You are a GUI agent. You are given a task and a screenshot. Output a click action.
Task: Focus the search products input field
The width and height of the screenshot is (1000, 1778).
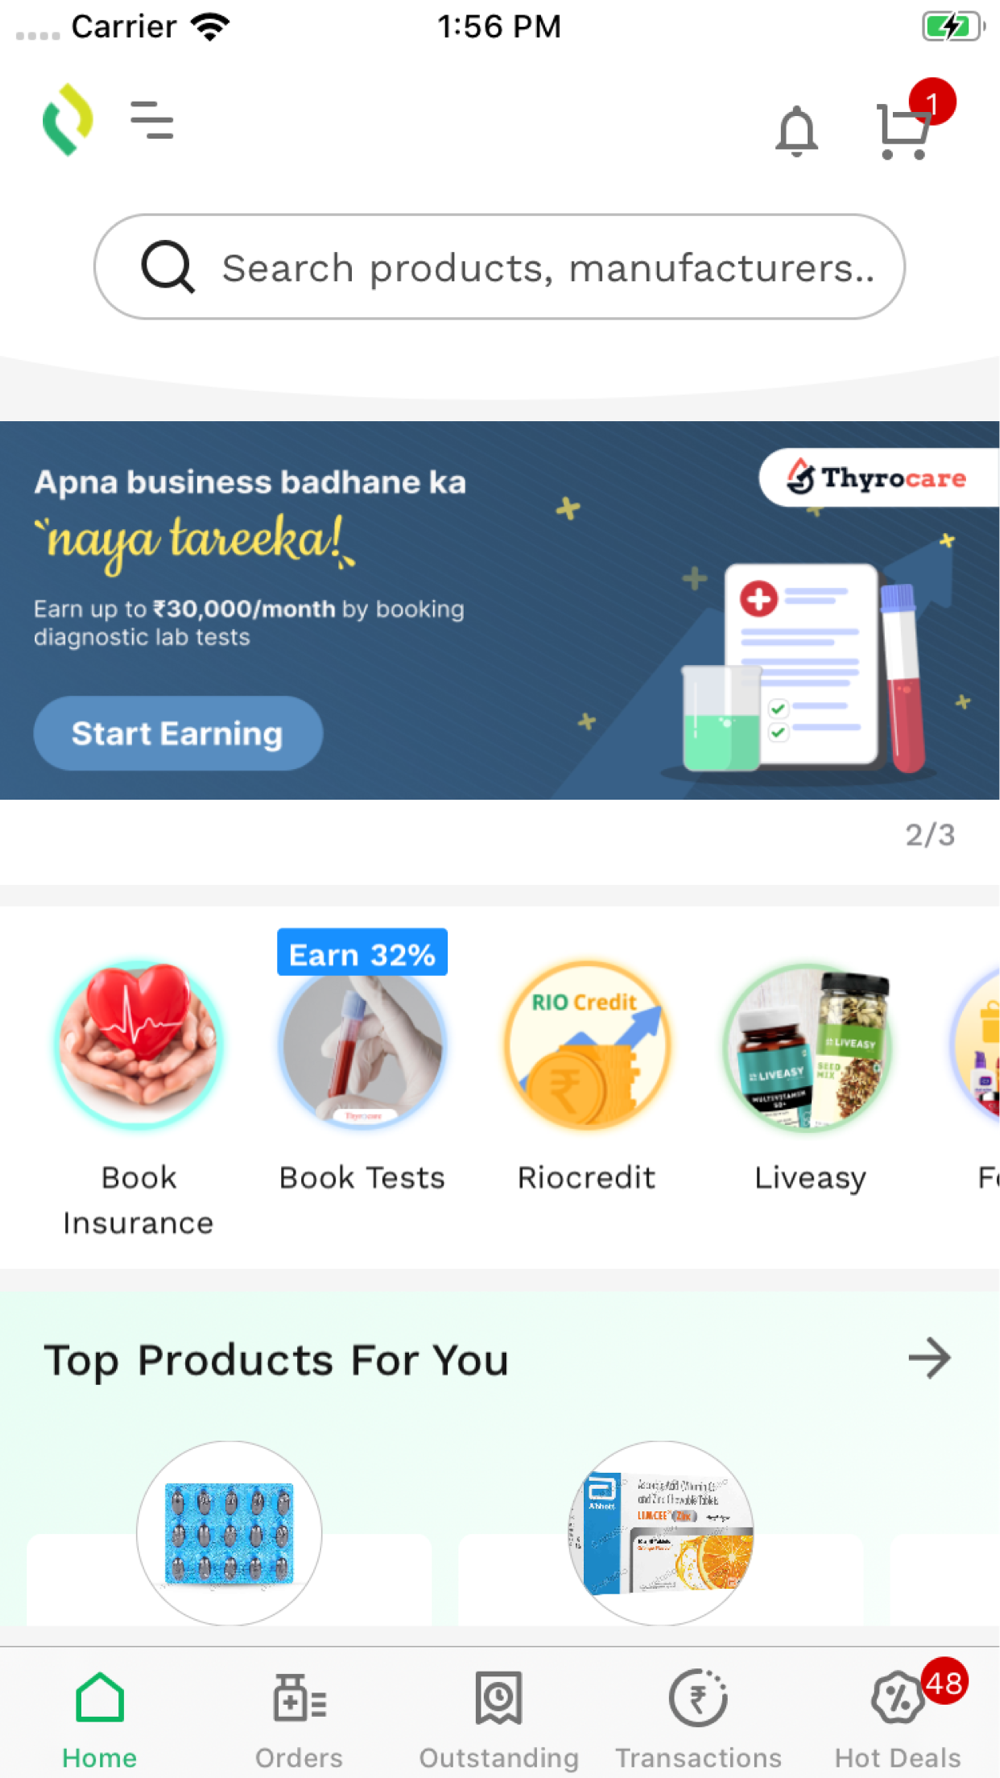pyautogui.click(x=499, y=267)
